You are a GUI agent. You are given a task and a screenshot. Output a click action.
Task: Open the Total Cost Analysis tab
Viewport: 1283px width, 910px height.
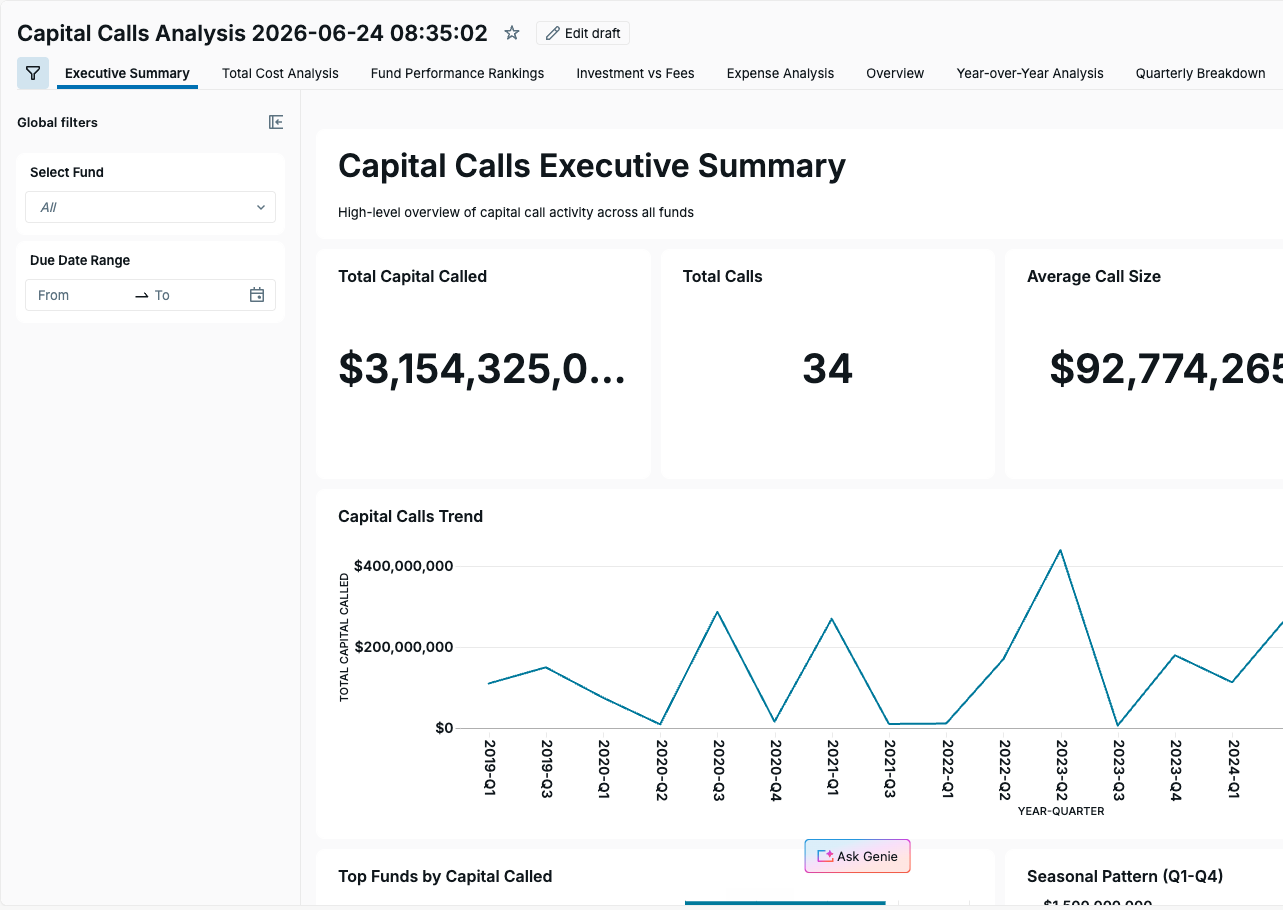(280, 73)
